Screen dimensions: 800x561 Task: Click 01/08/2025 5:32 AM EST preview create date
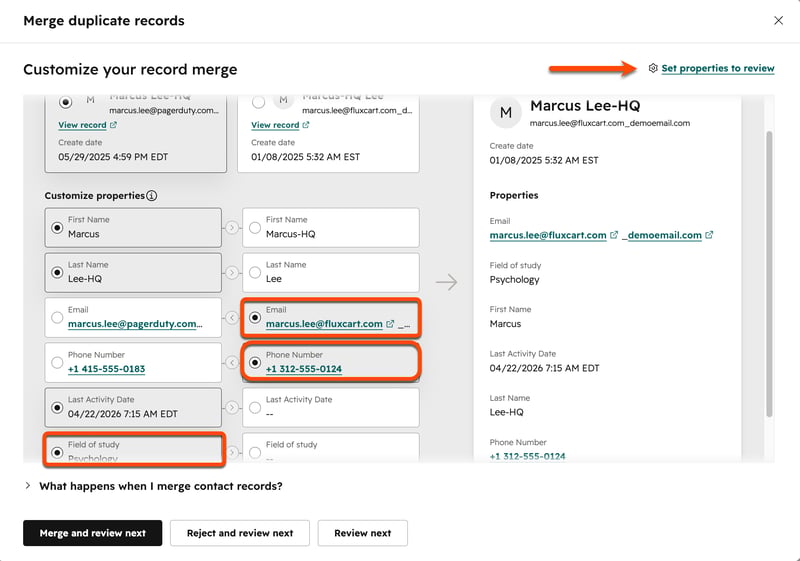pos(544,160)
